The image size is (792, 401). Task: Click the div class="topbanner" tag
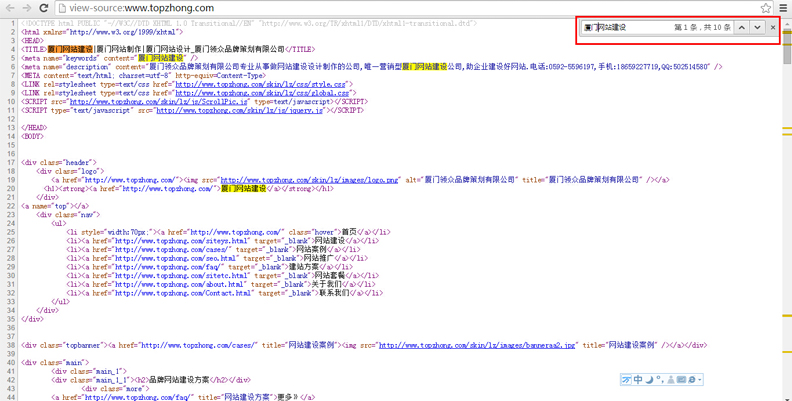point(64,345)
